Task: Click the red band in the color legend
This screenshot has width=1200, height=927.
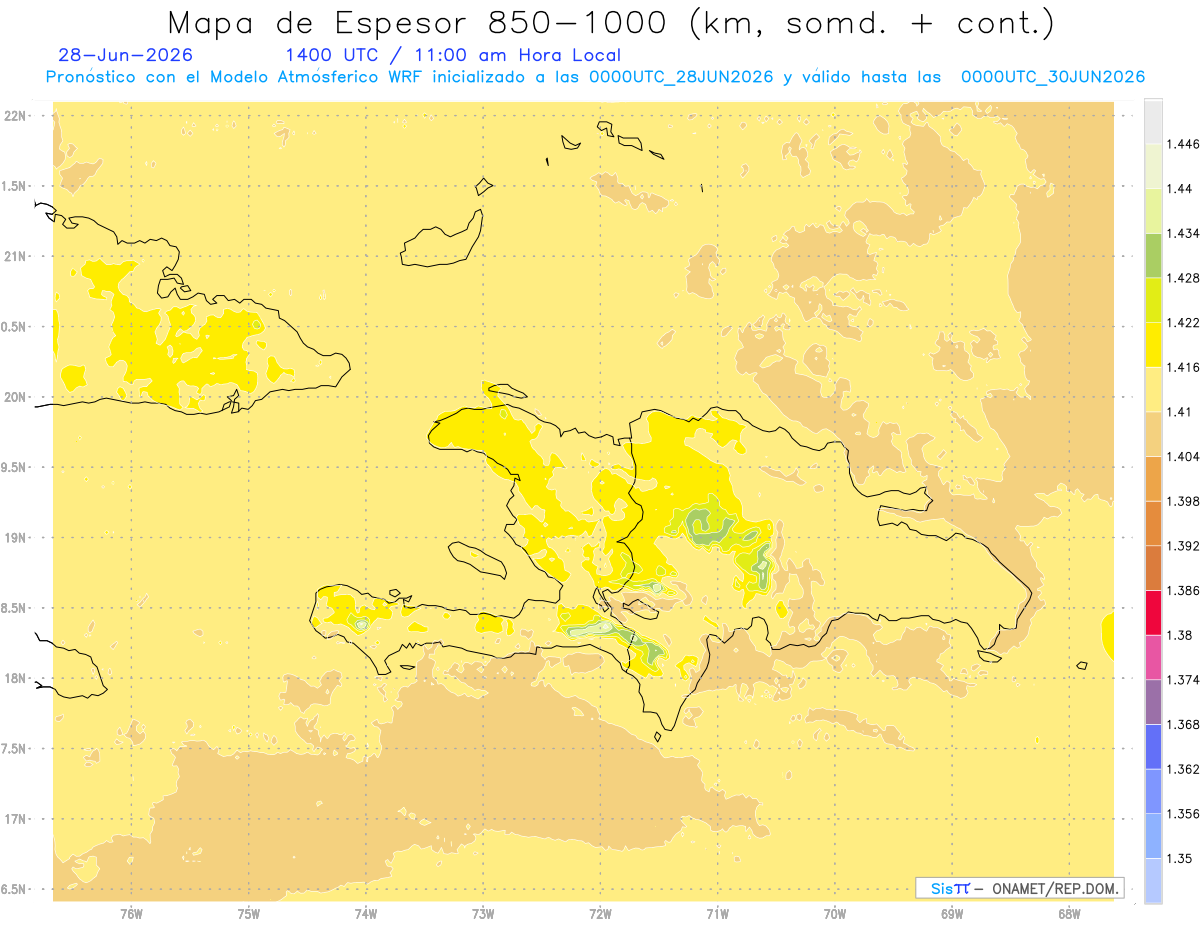Action: tap(1153, 612)
